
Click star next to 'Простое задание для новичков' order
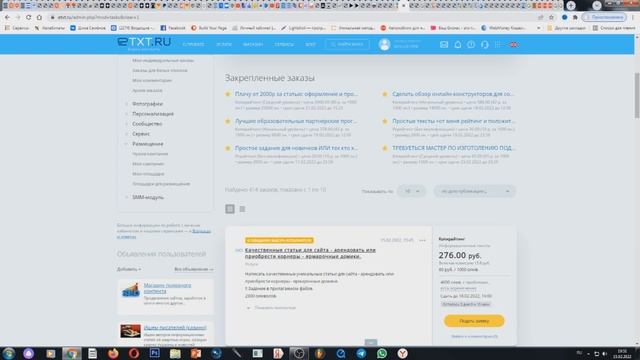pos(228,148)
